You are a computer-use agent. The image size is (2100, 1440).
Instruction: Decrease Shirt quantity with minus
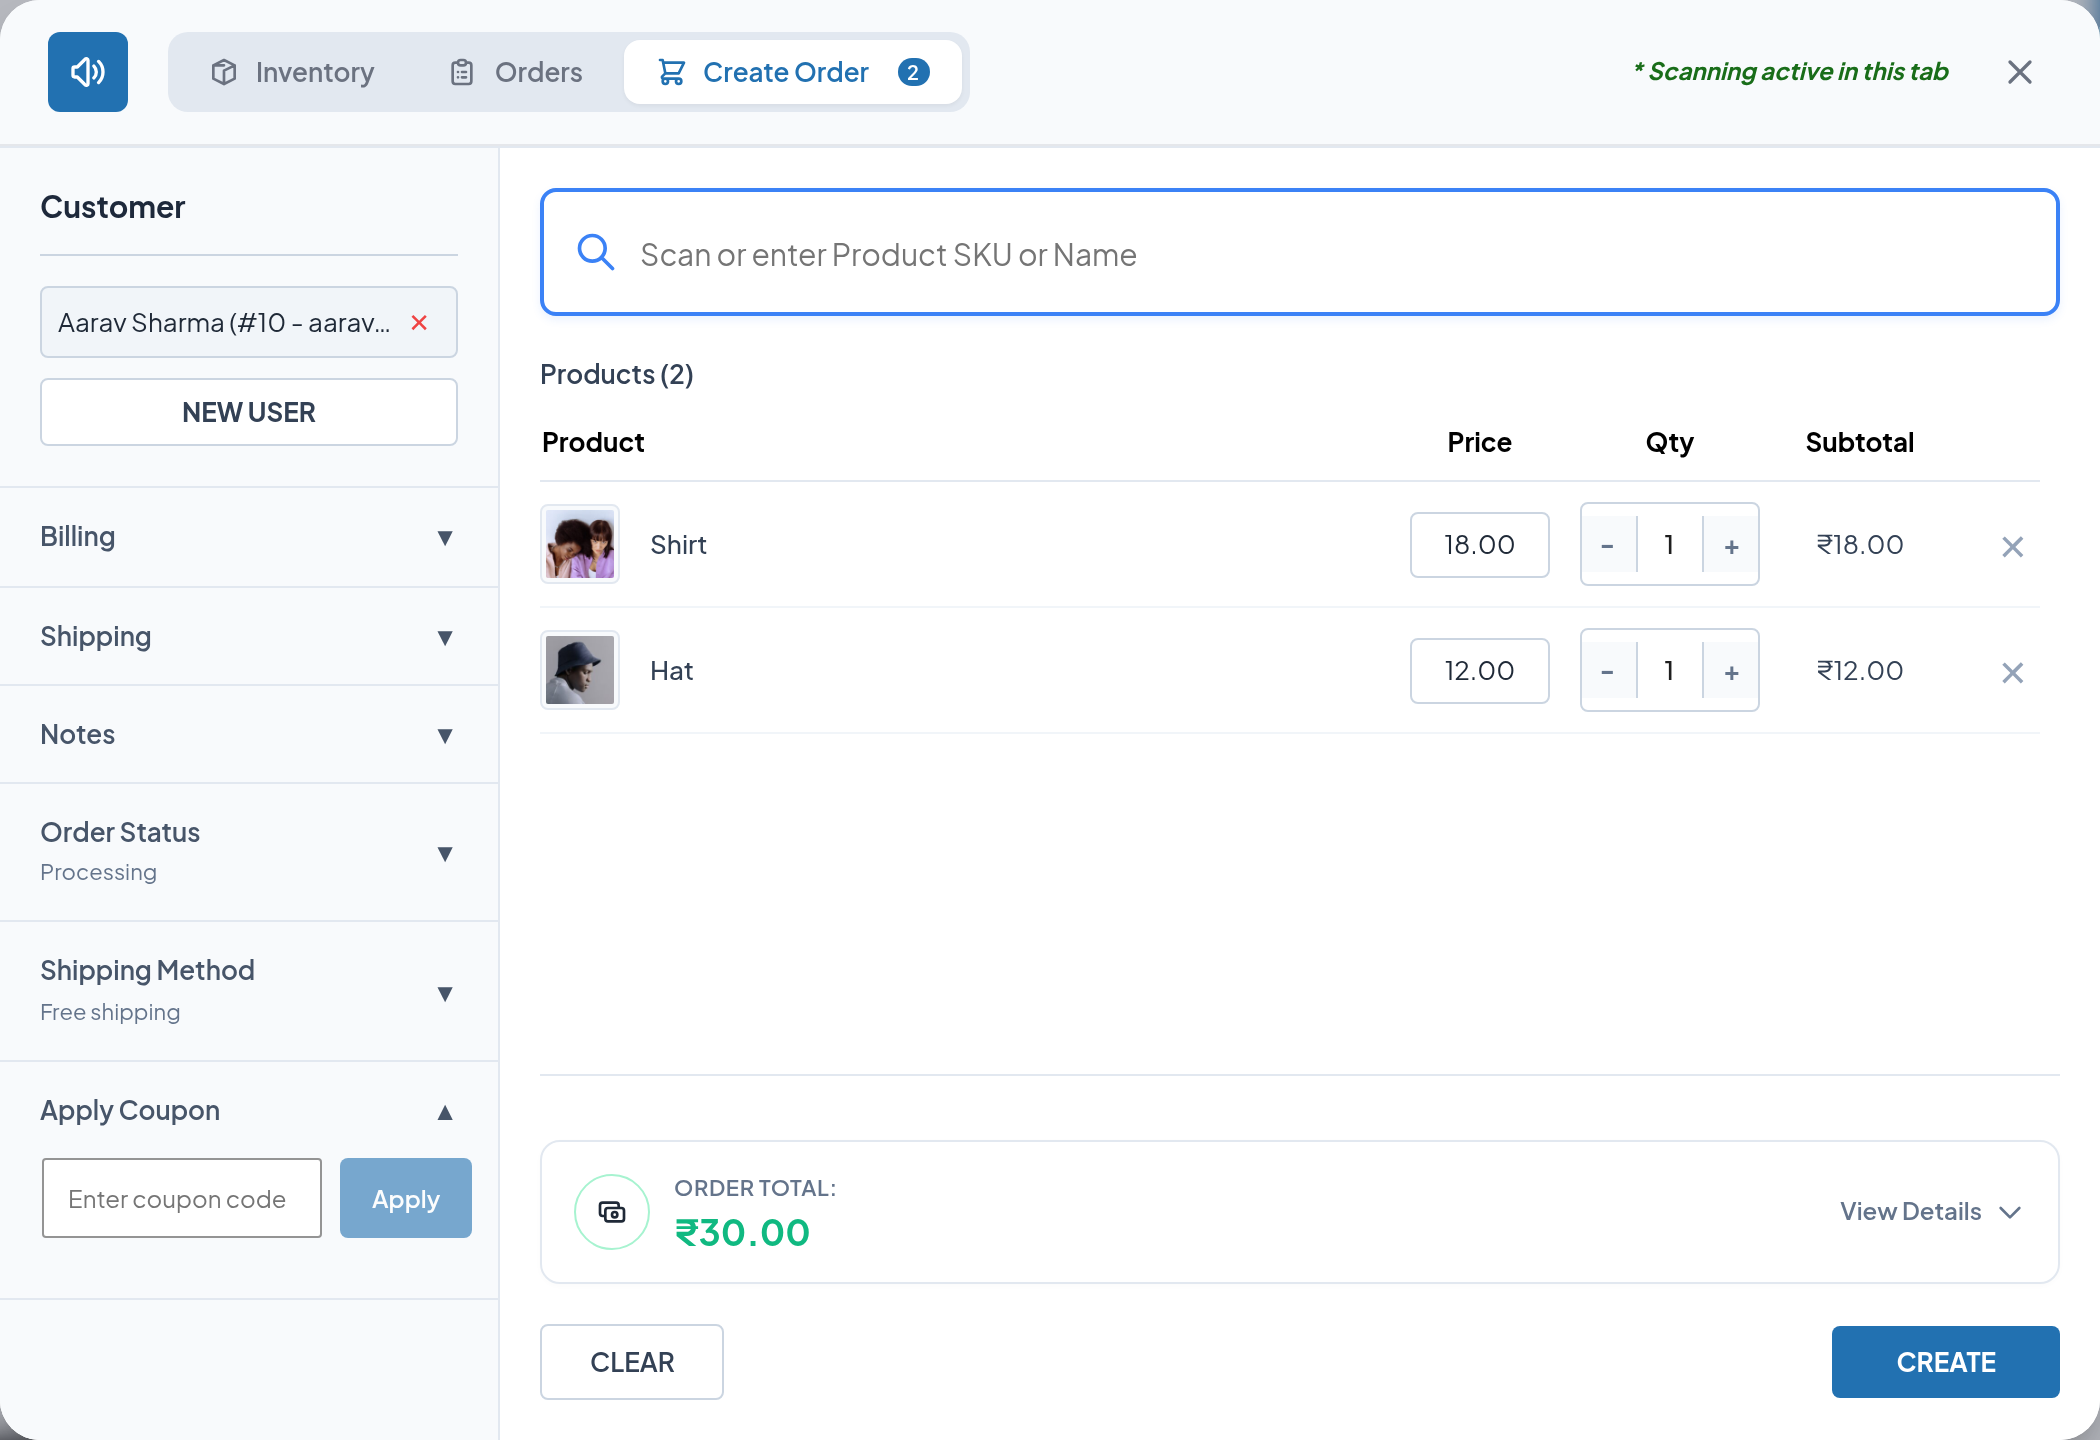point(1608,545)
